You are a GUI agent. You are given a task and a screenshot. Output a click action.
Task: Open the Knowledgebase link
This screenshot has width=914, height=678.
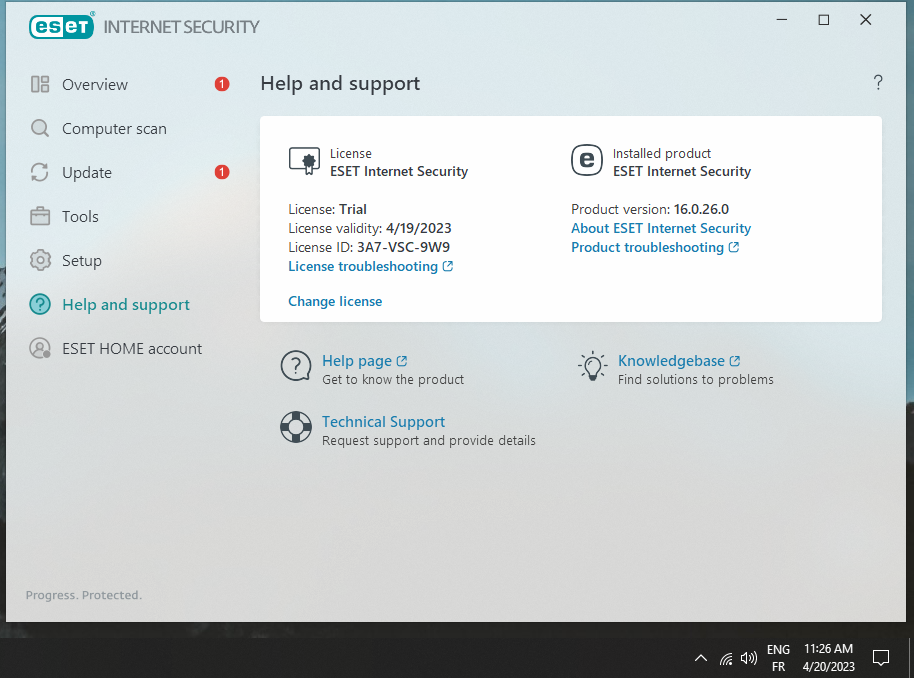pyautogui.click(x=672, y=361)
